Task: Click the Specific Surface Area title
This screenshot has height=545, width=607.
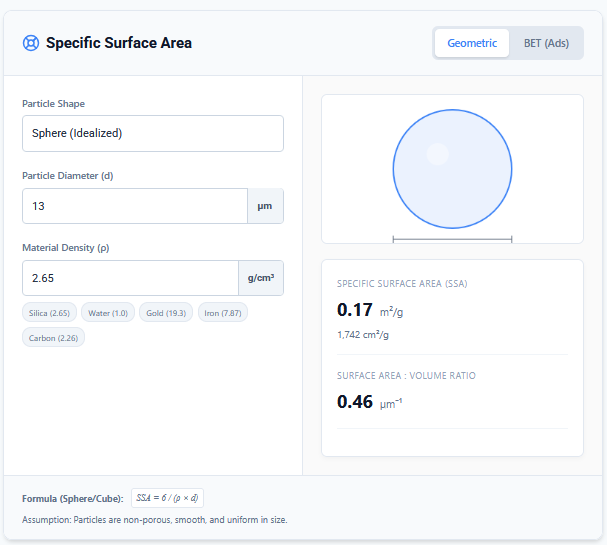Action: [119, 43]
